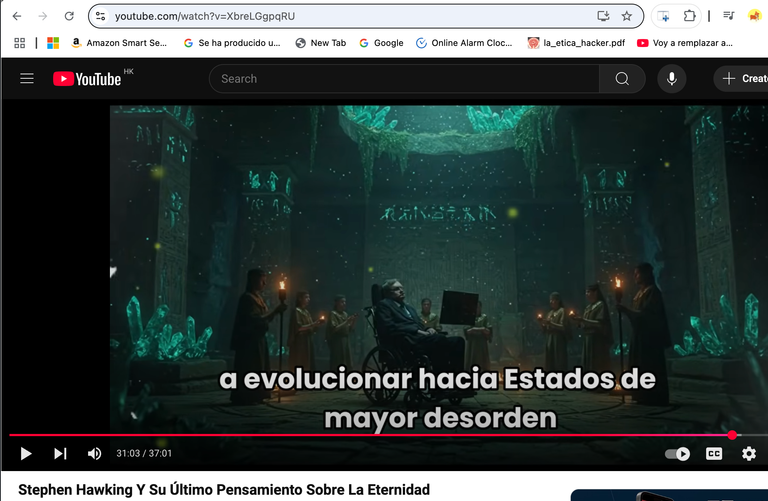Play the paused video
The image size is (768, 501).
pos(26,453)
